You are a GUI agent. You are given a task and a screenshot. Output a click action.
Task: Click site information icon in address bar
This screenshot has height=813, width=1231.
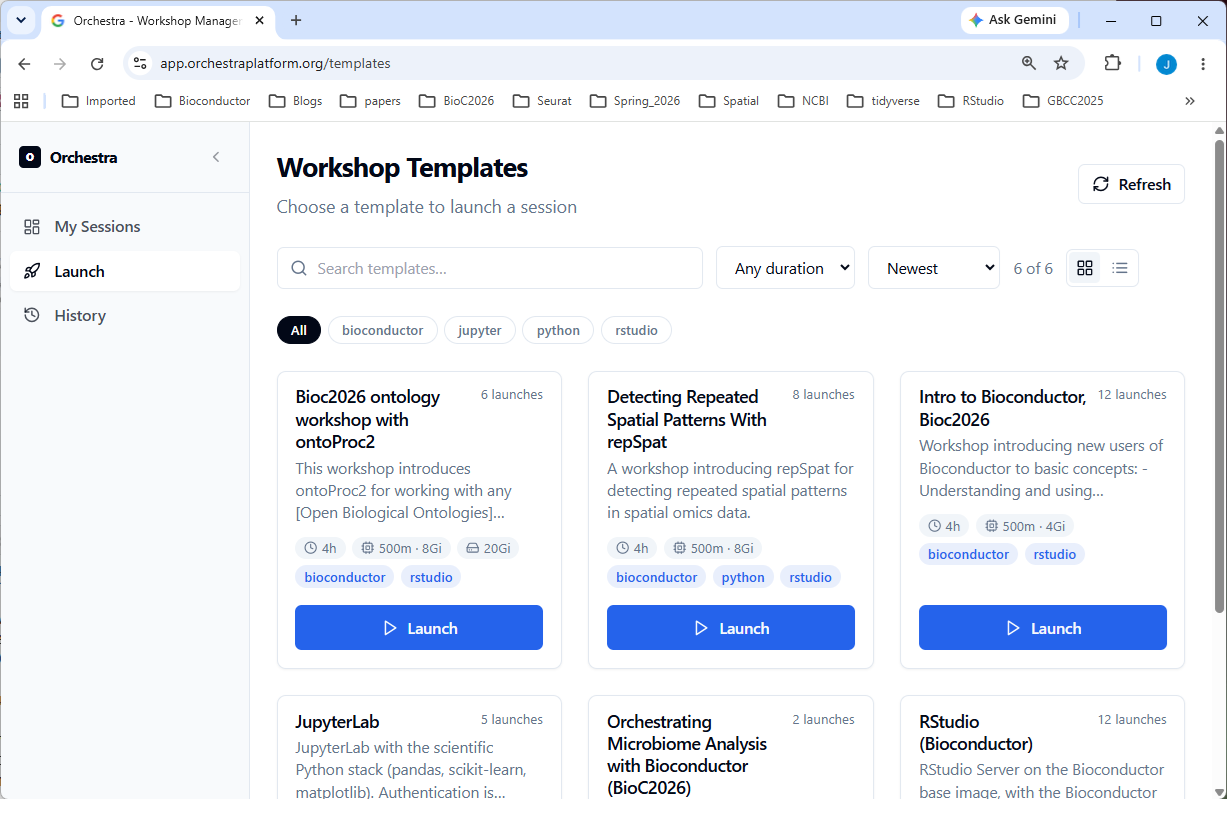(x=140, y=63)
